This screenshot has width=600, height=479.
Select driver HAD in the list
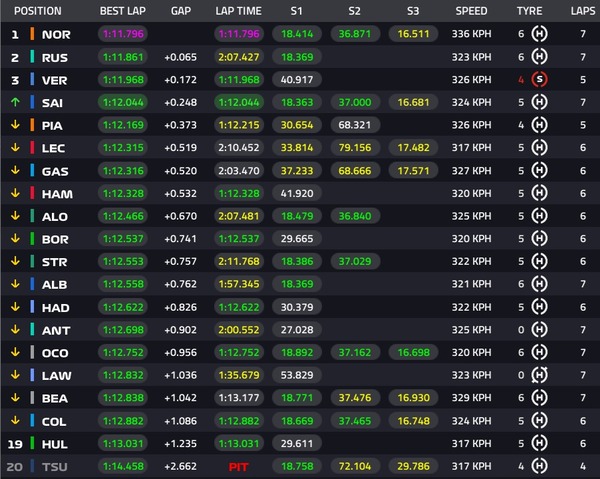[x=55, y=307]
